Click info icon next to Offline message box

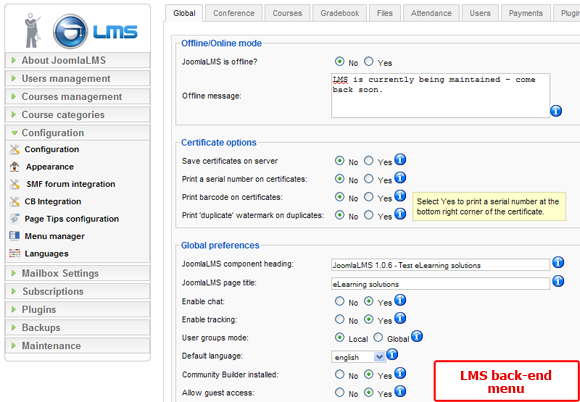[x=556, y=111]
